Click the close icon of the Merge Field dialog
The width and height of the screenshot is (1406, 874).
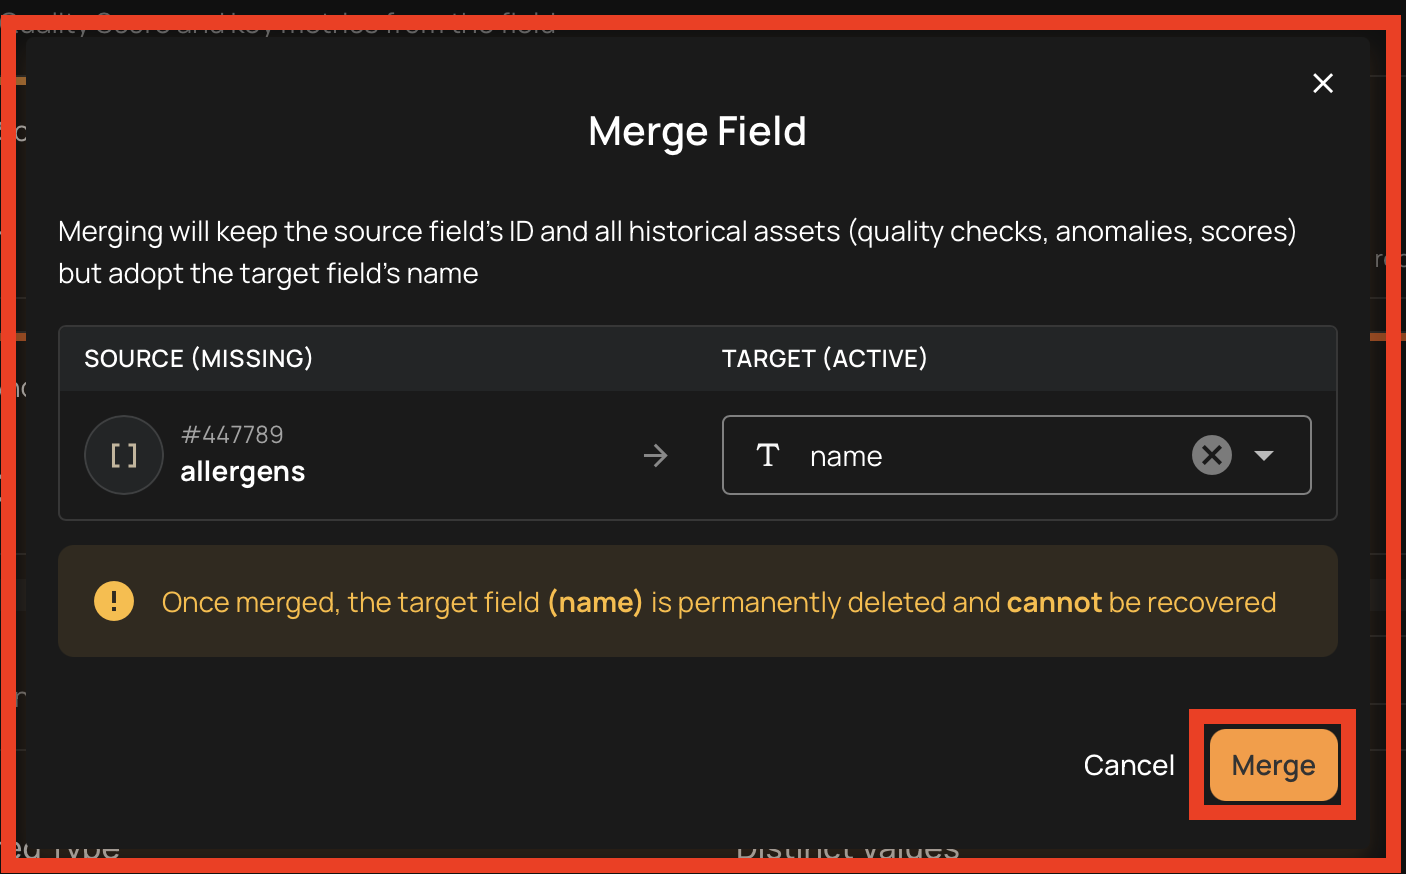tap(1323, 83)
